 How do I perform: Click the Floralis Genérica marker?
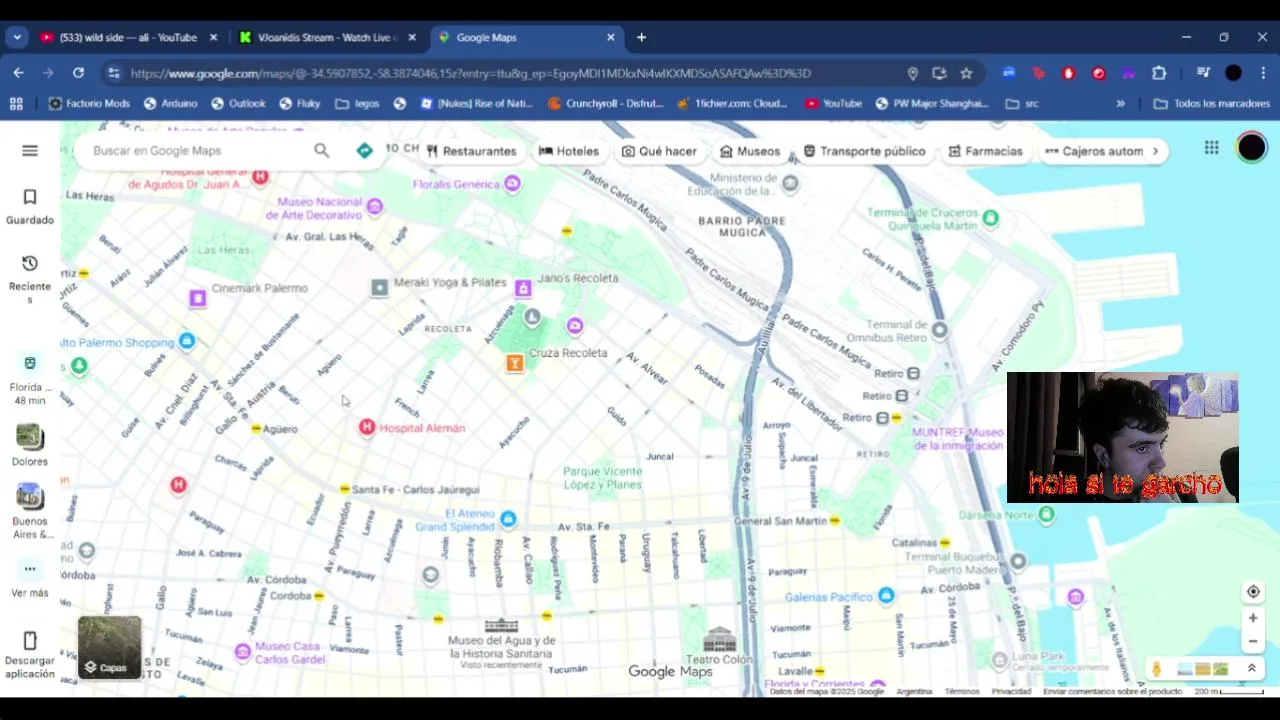point(512,184)
